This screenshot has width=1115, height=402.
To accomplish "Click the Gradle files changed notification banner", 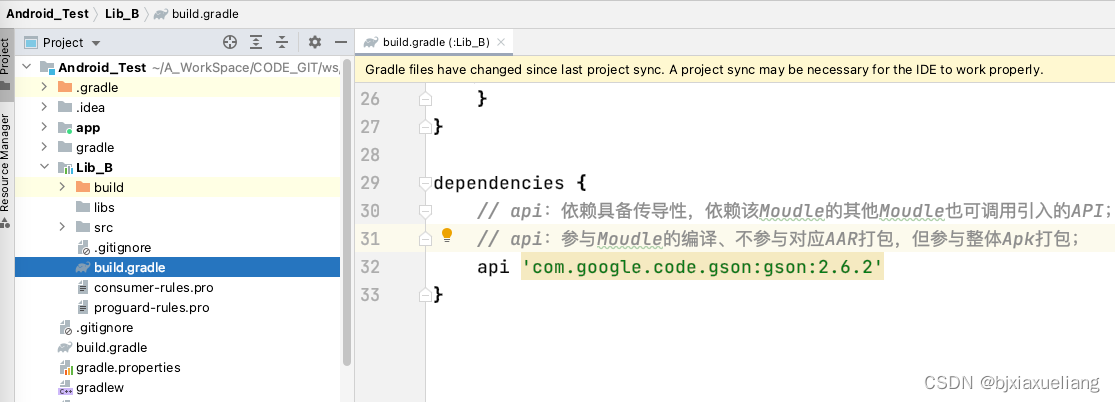I will [735, 70].
